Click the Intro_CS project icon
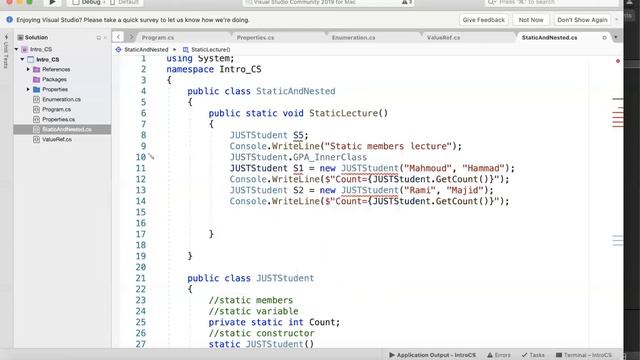 tap(31, 59)
